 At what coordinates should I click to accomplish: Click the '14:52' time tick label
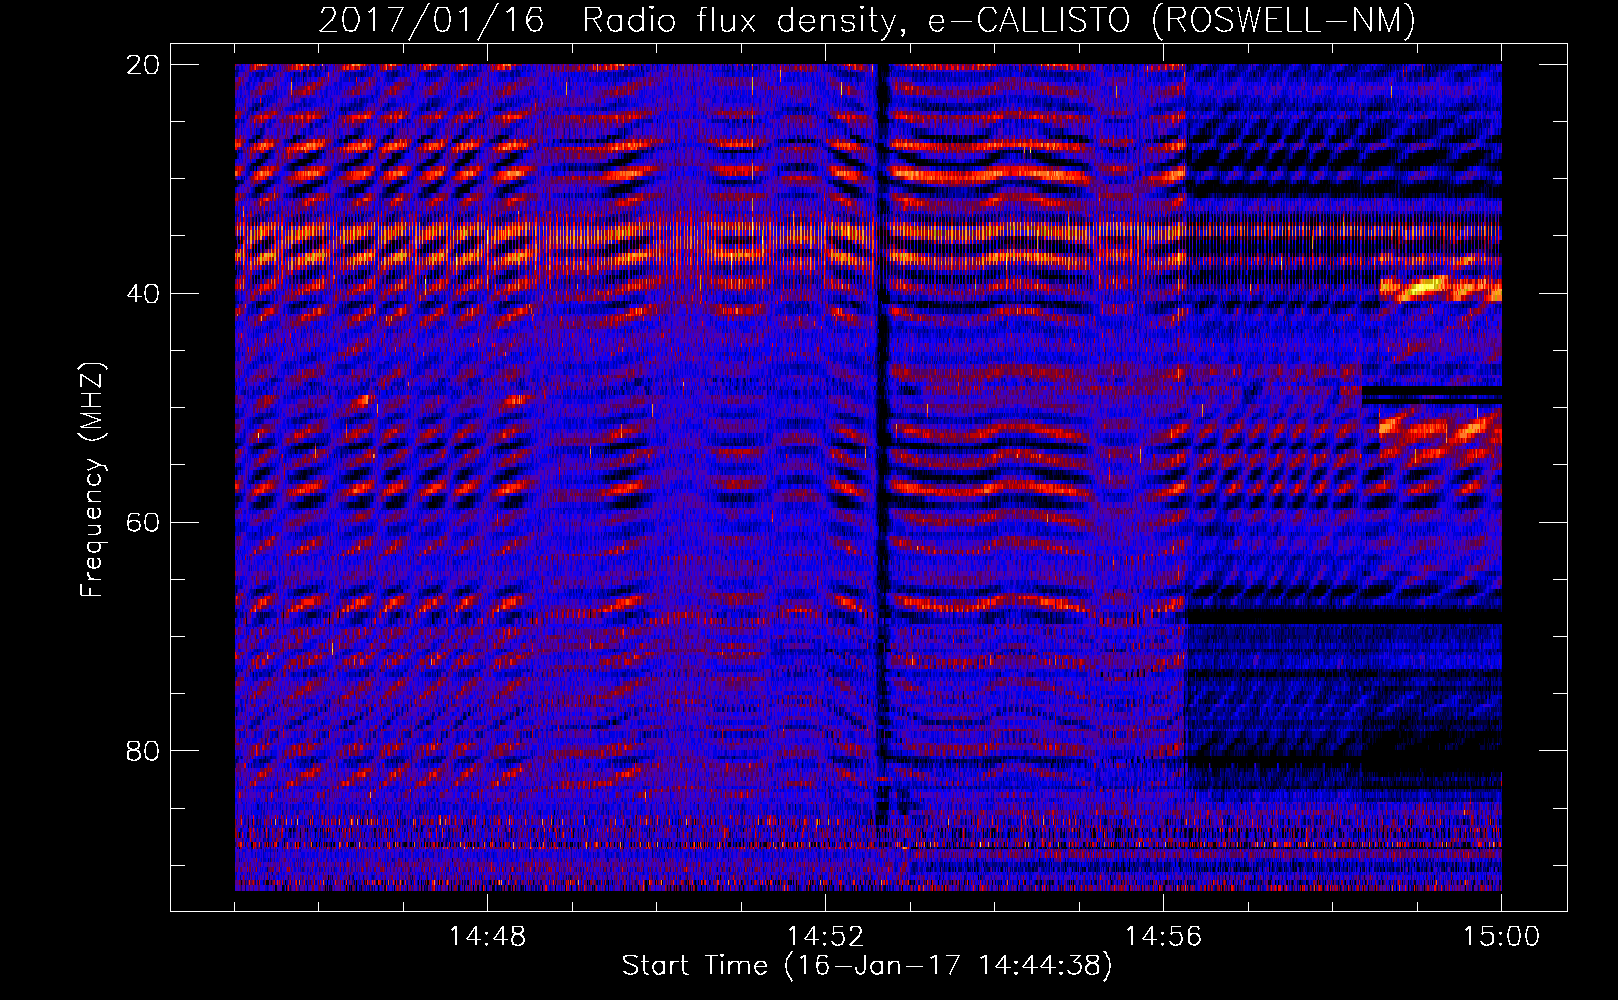pyautogui.click(x=825, y=937)
